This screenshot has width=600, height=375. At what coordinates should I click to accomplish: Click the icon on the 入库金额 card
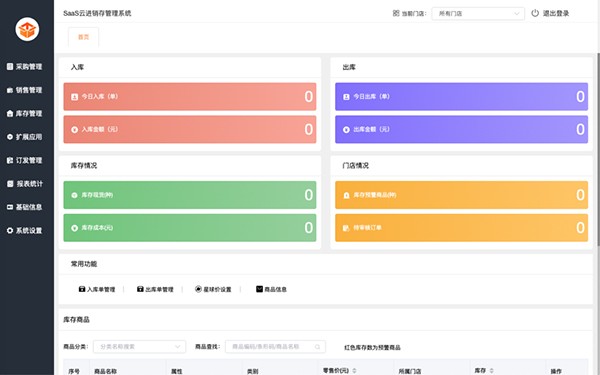coord(75,130)
